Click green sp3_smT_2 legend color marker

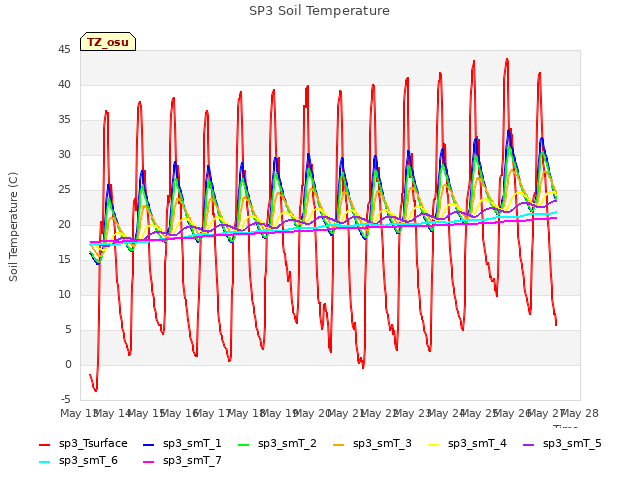[x=244, y=444]
